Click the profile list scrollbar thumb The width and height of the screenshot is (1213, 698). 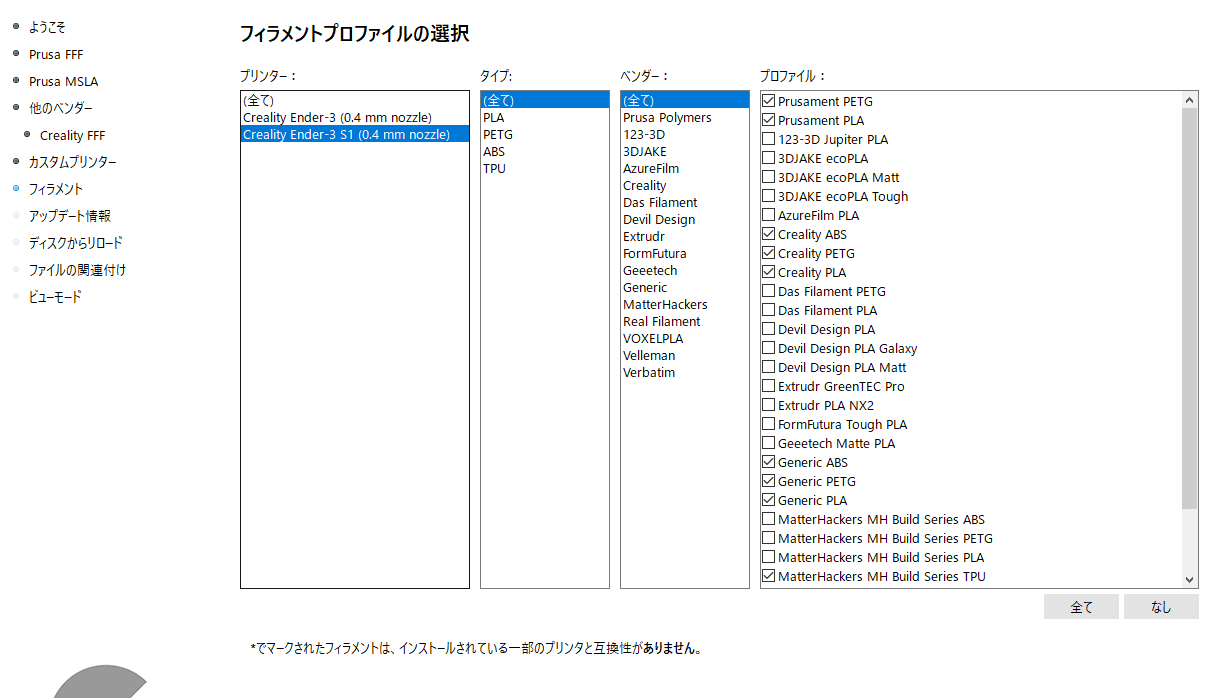1189,308
